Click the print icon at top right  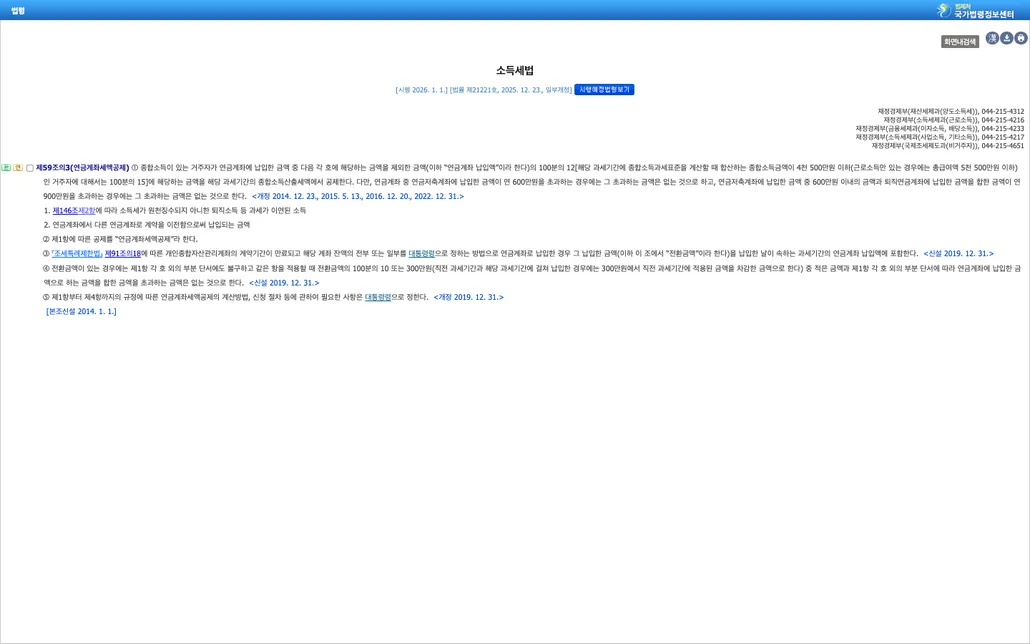coord(1021,39)
